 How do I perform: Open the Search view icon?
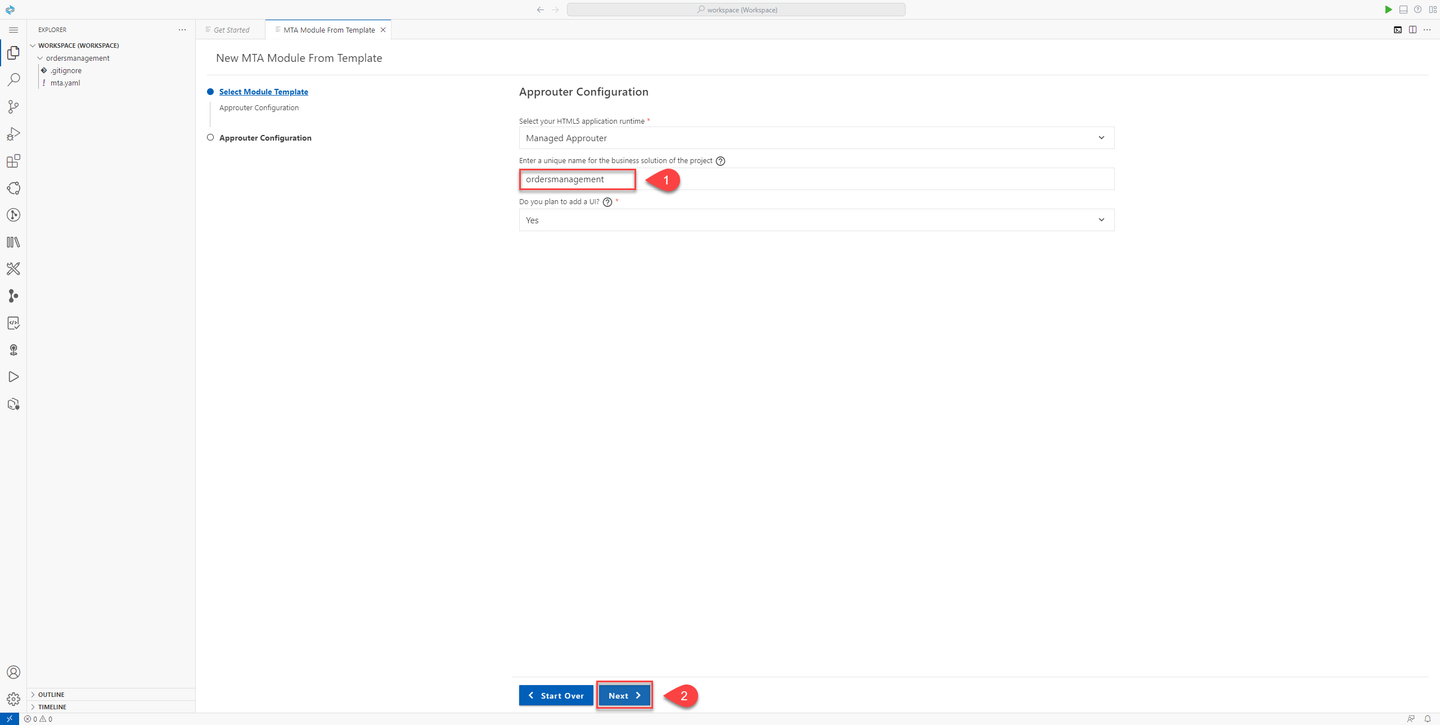click(x=13, y=80)
